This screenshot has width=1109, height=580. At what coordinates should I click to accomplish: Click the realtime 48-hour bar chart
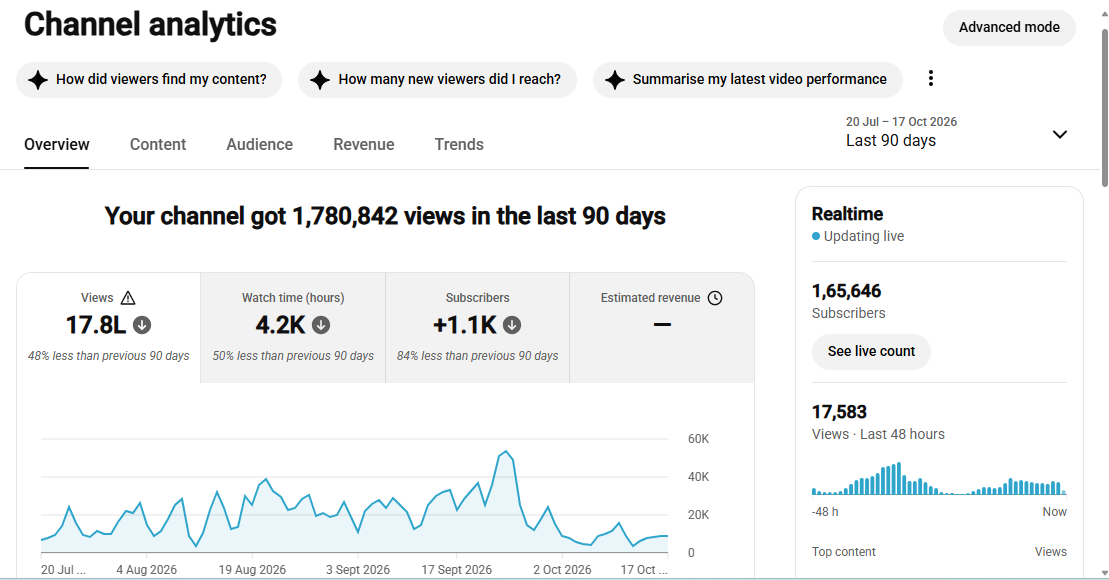click(939, 478)
